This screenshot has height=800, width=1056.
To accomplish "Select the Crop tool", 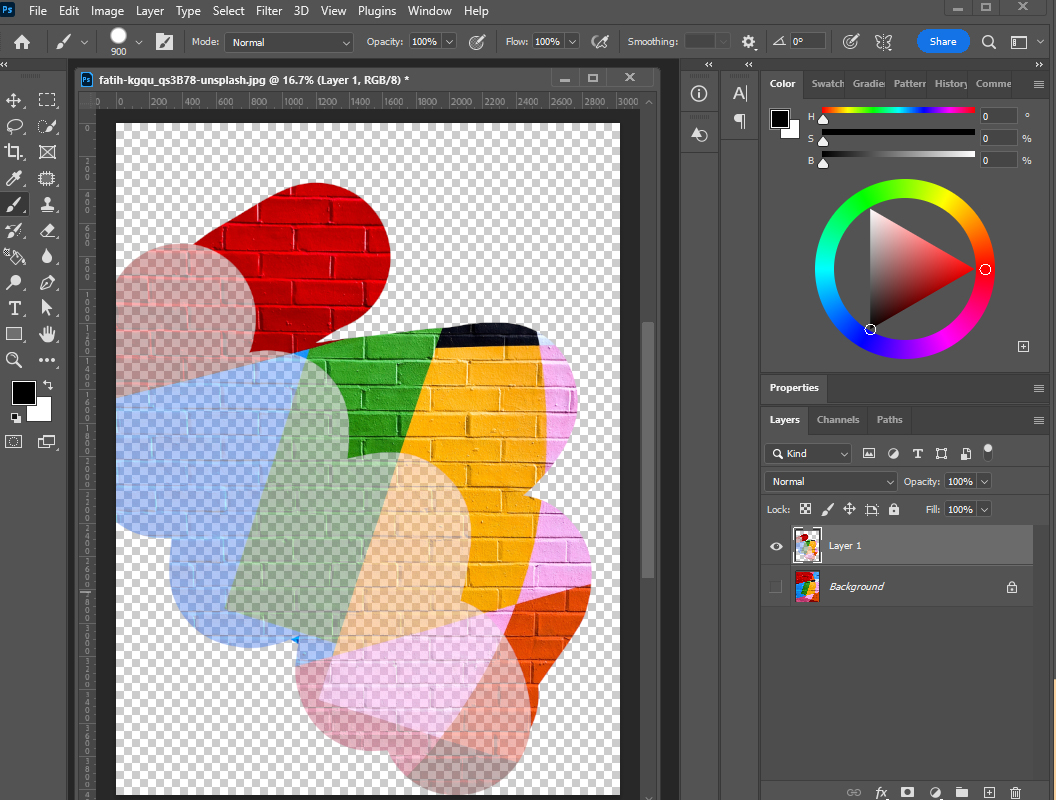I will pyautogui.click(x=13, y=152).
